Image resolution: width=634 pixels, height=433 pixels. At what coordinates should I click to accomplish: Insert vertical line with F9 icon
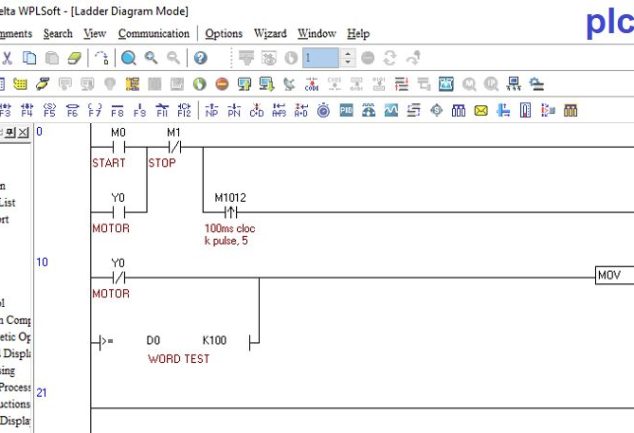(139, 110)
